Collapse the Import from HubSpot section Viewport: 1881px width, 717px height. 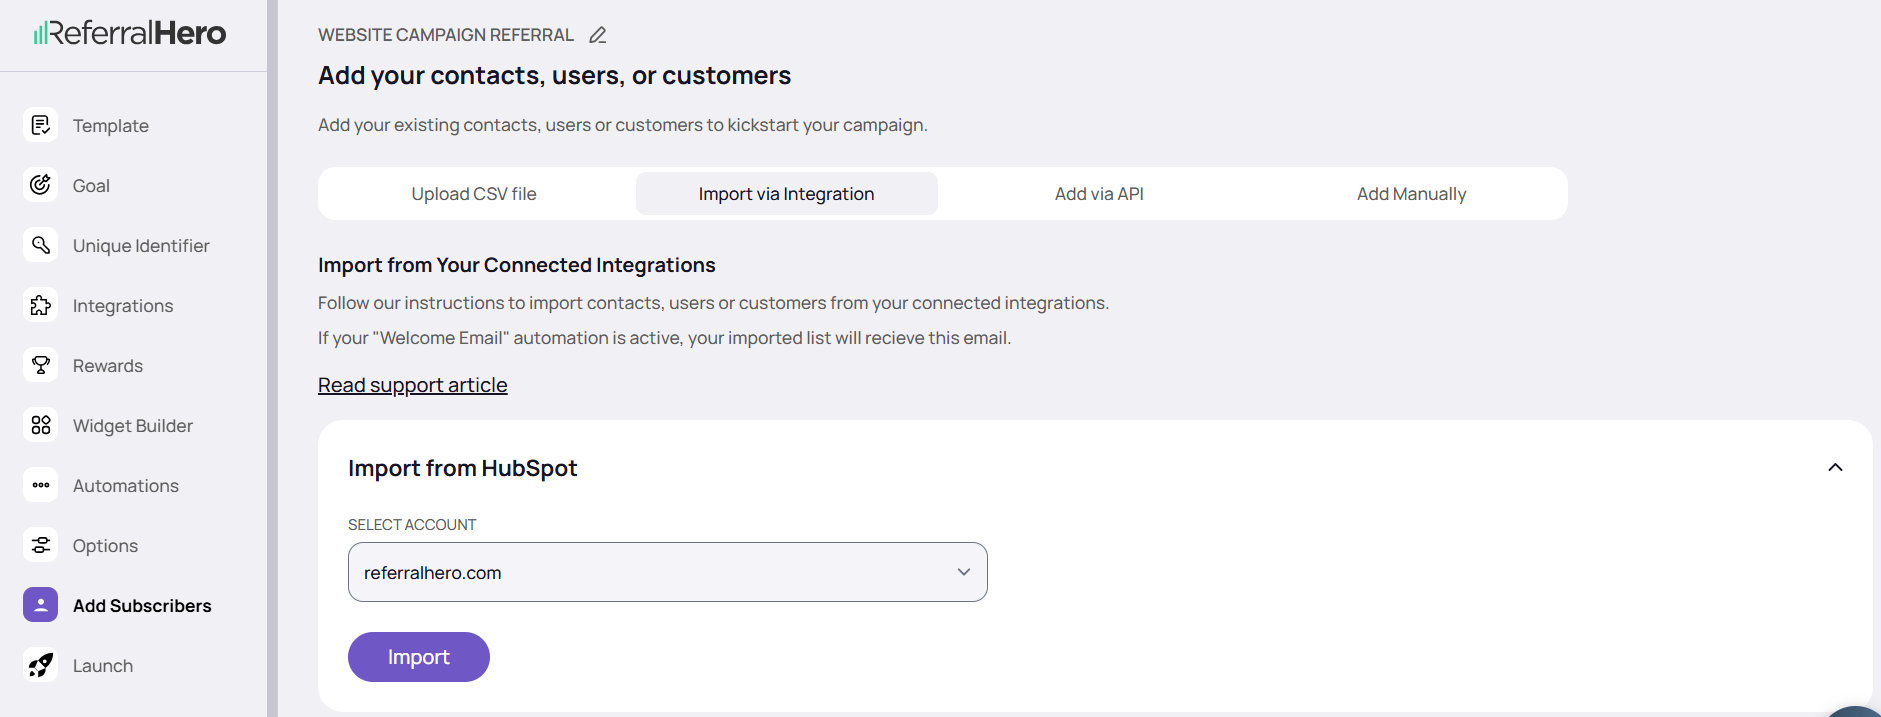click(x=1835, y=467)
